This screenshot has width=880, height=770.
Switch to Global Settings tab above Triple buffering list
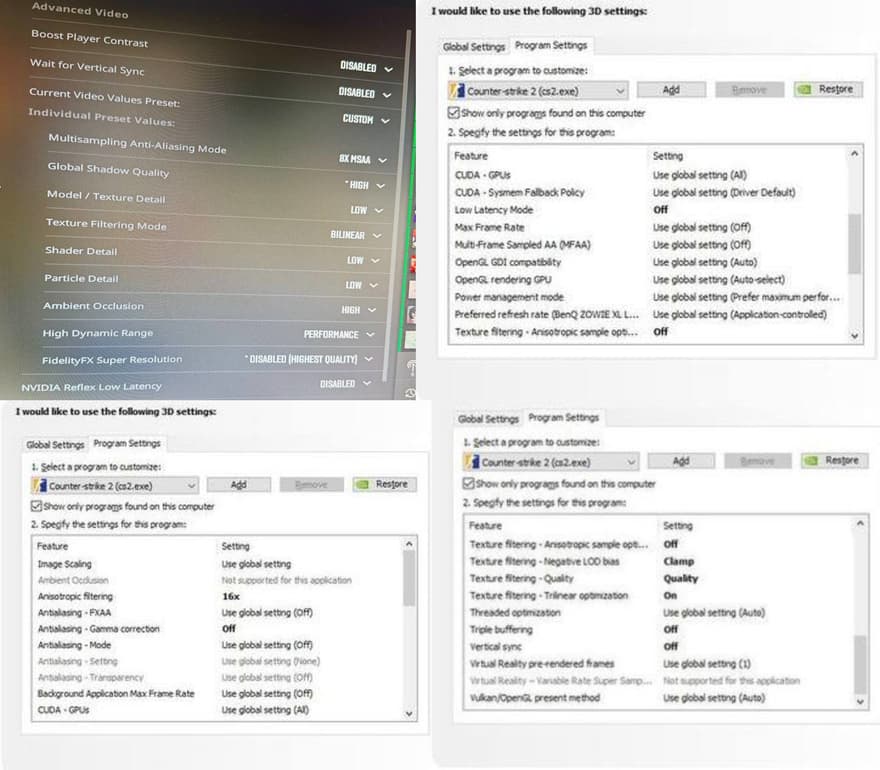tap(488, 419)
